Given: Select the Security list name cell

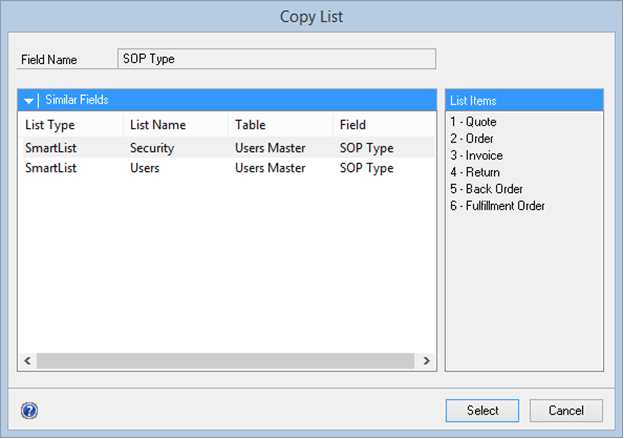Looking at the screenshot, I should [152, 148].
